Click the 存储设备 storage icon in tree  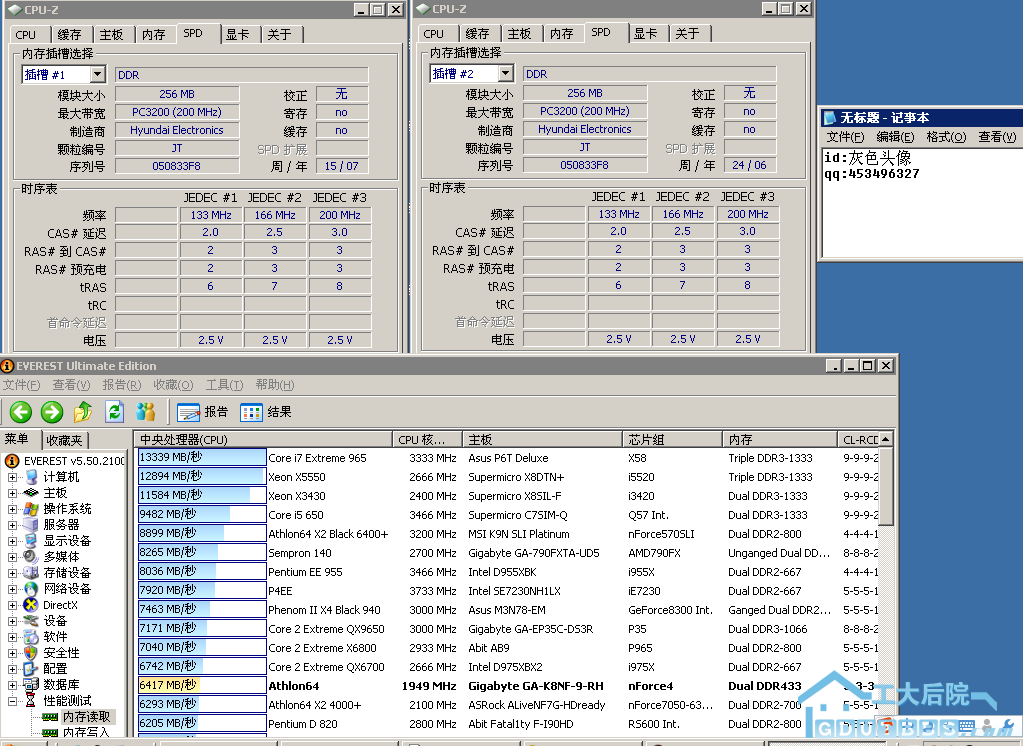pos(31,573)
